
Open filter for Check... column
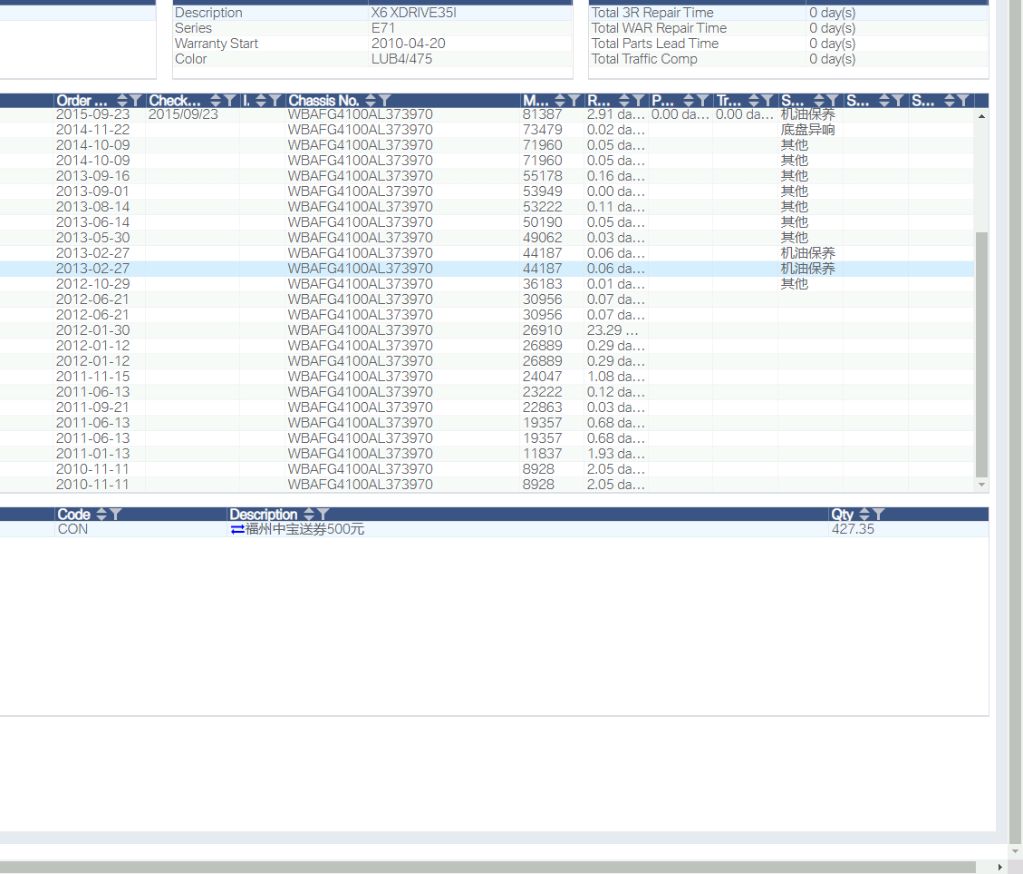coord(229,100)
